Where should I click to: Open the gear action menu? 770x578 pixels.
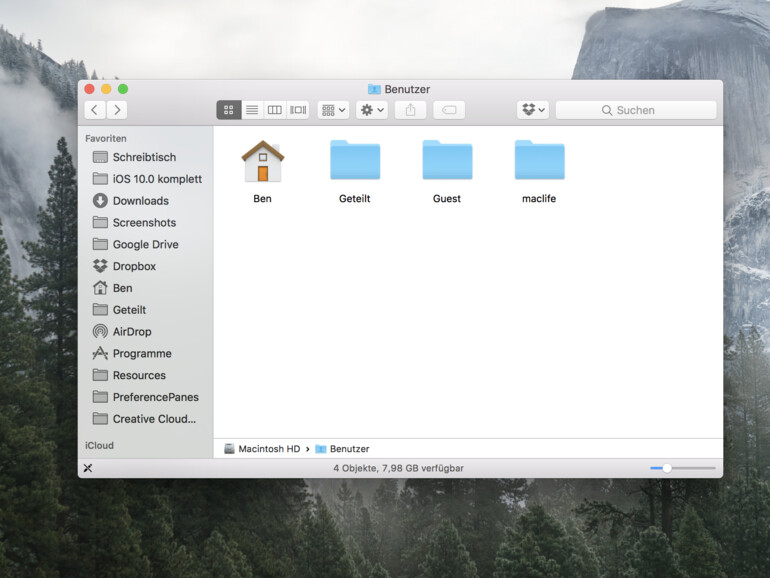click(x=372, y=110)
